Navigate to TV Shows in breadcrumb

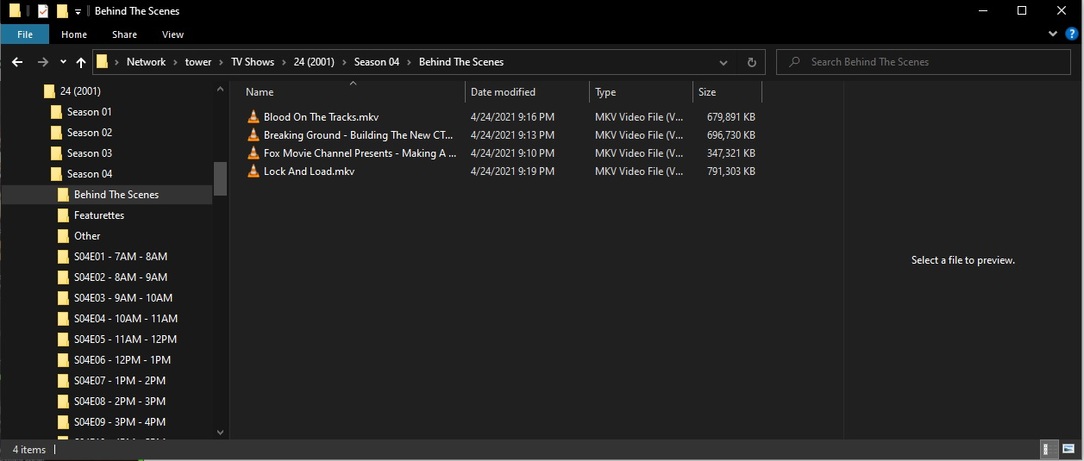tap(252, 62)
